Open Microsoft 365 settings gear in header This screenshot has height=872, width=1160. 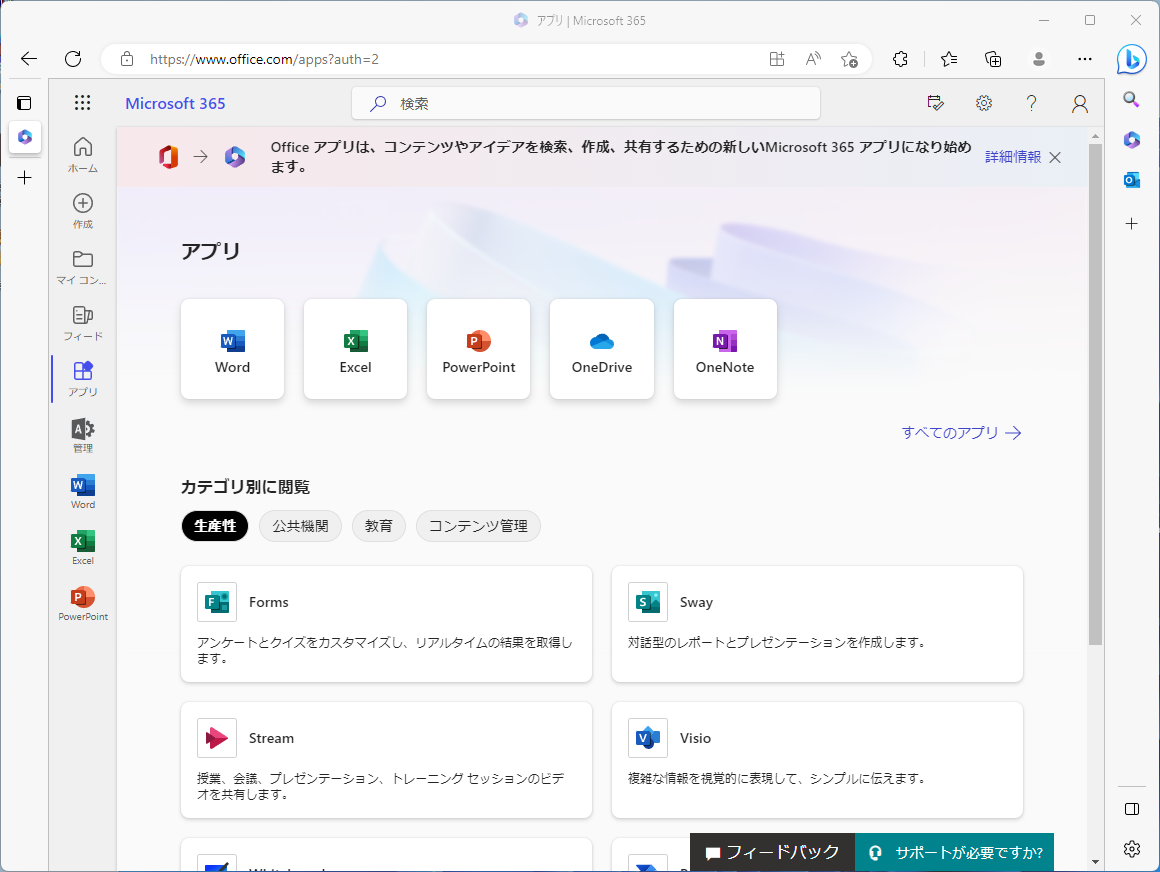[x=983, y=104]
